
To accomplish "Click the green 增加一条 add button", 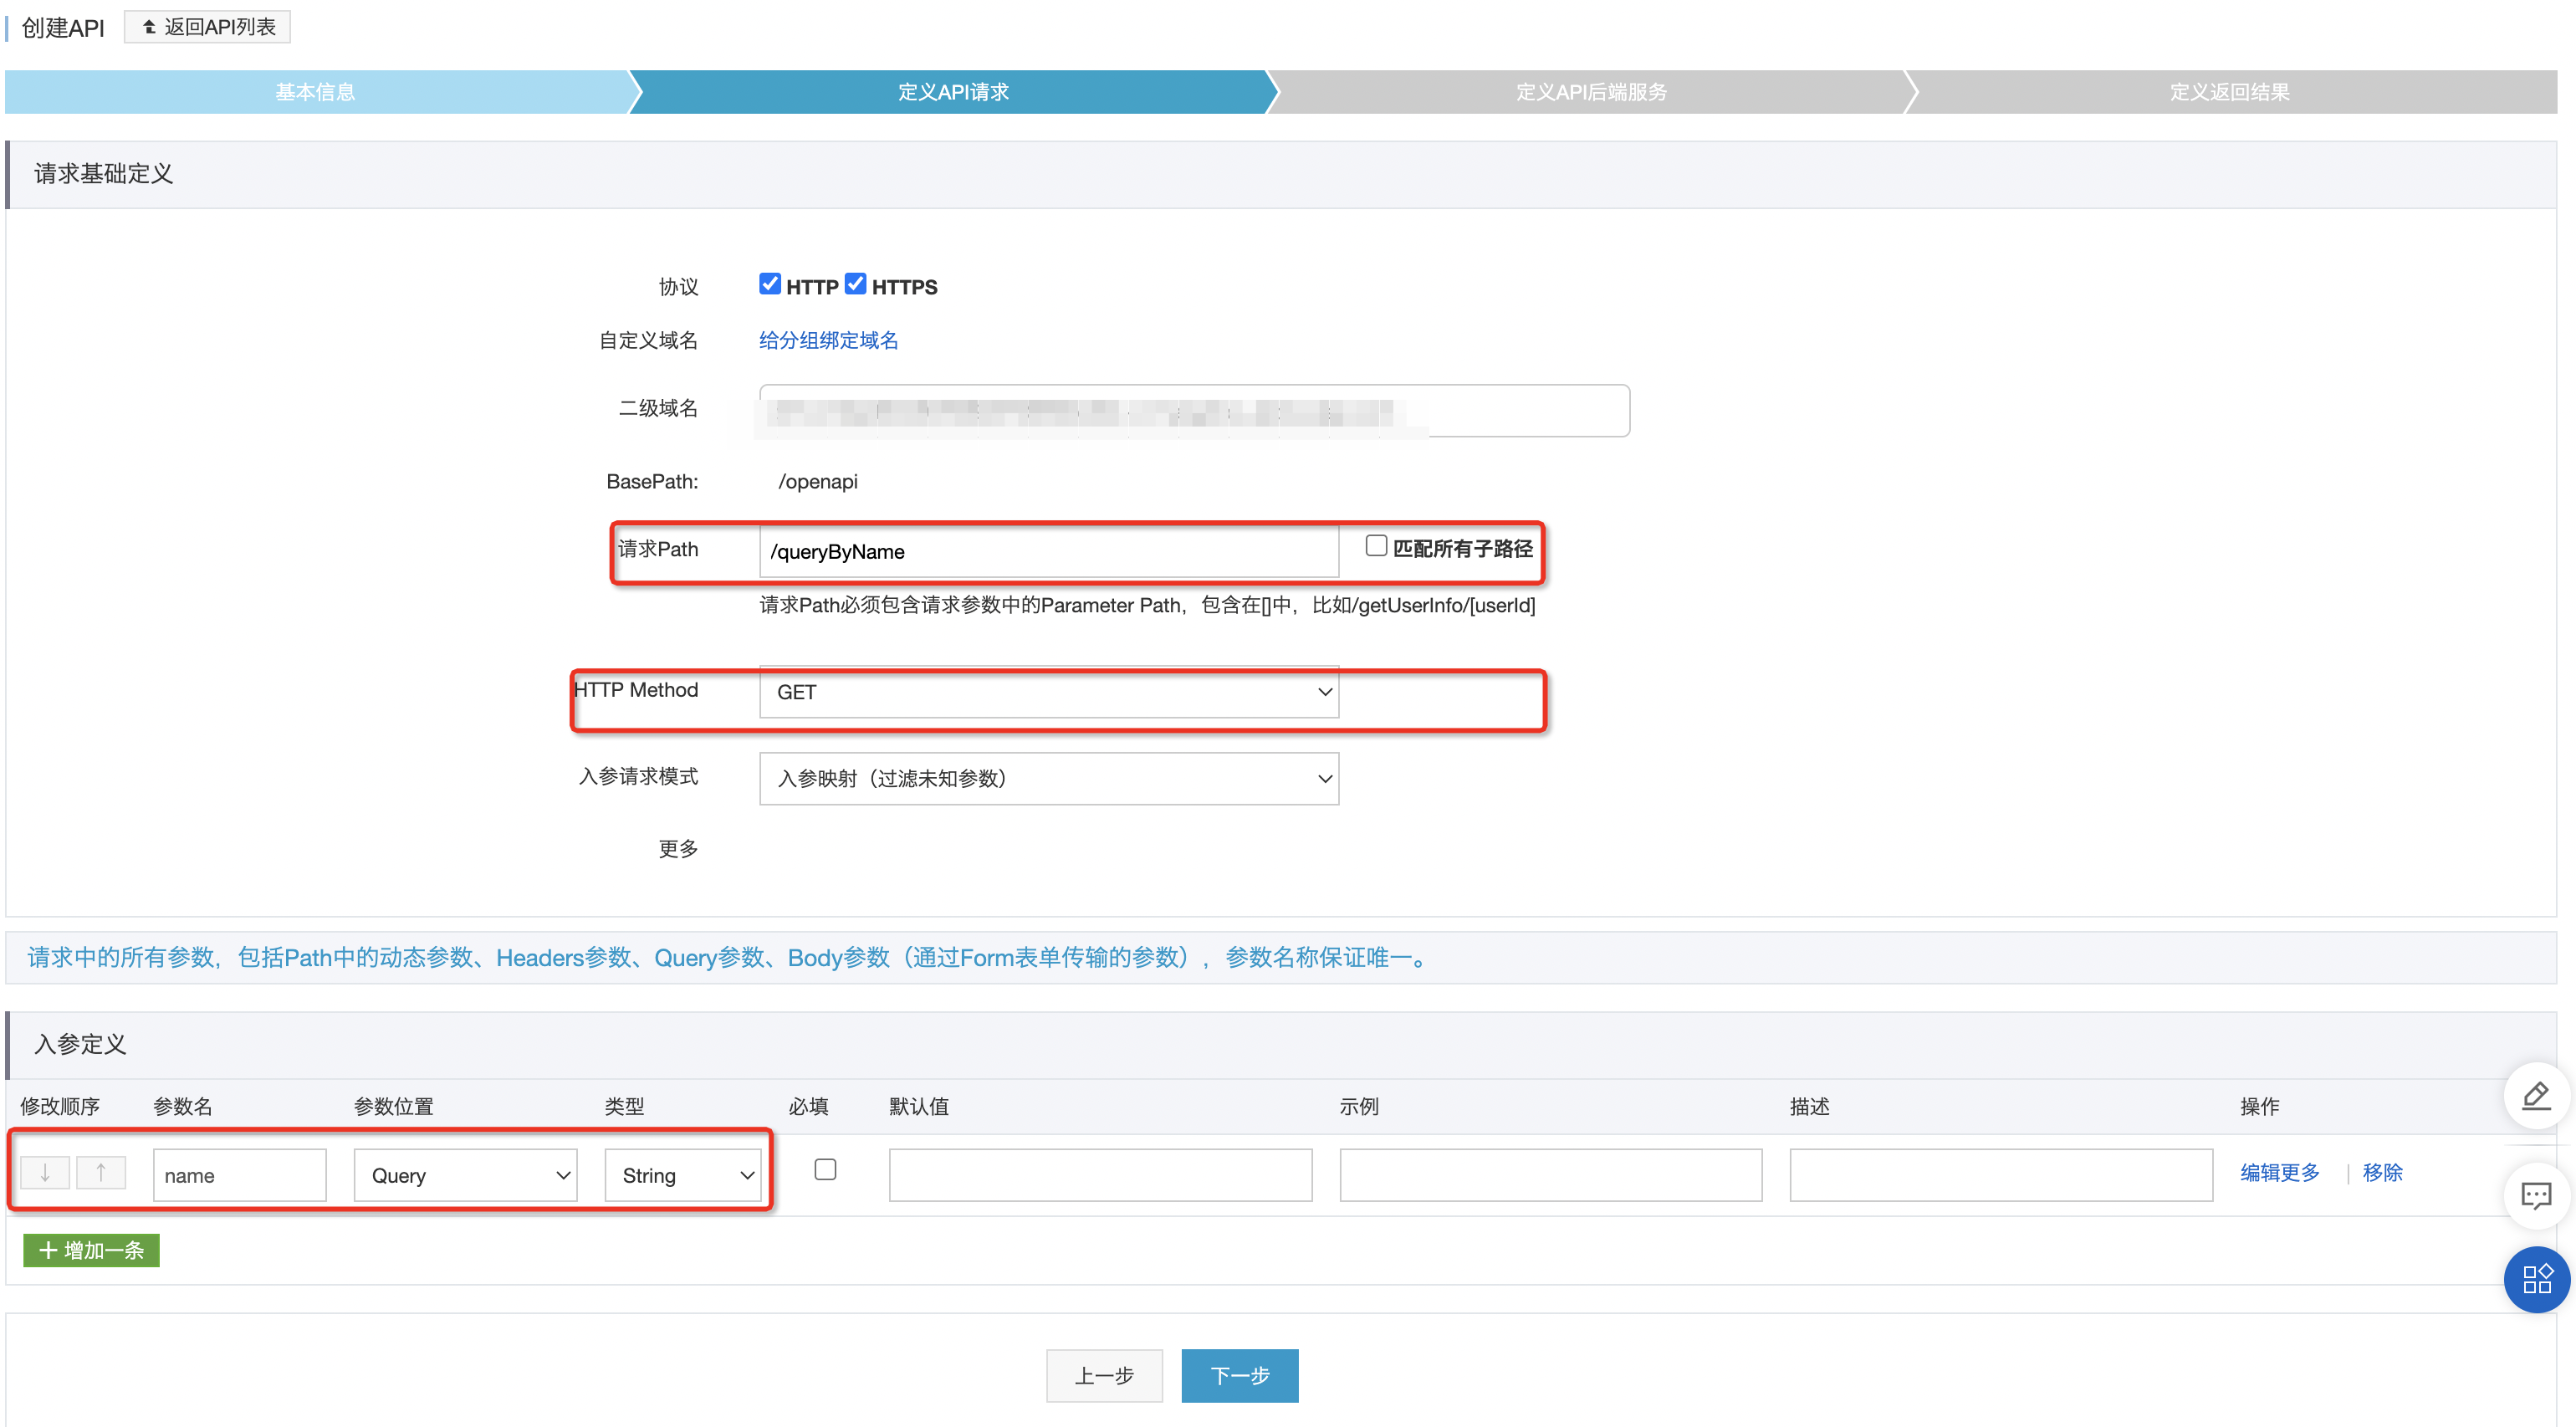I will pos(91,1250).
